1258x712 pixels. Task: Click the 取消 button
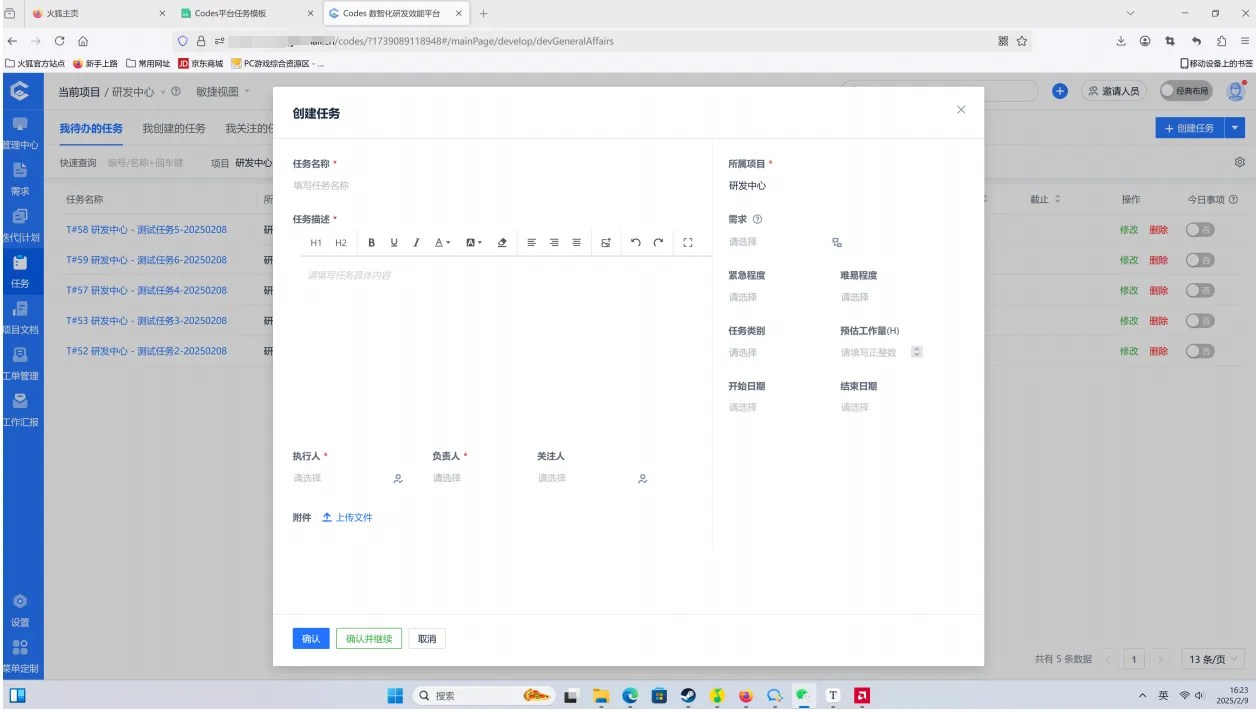point(427,639)
